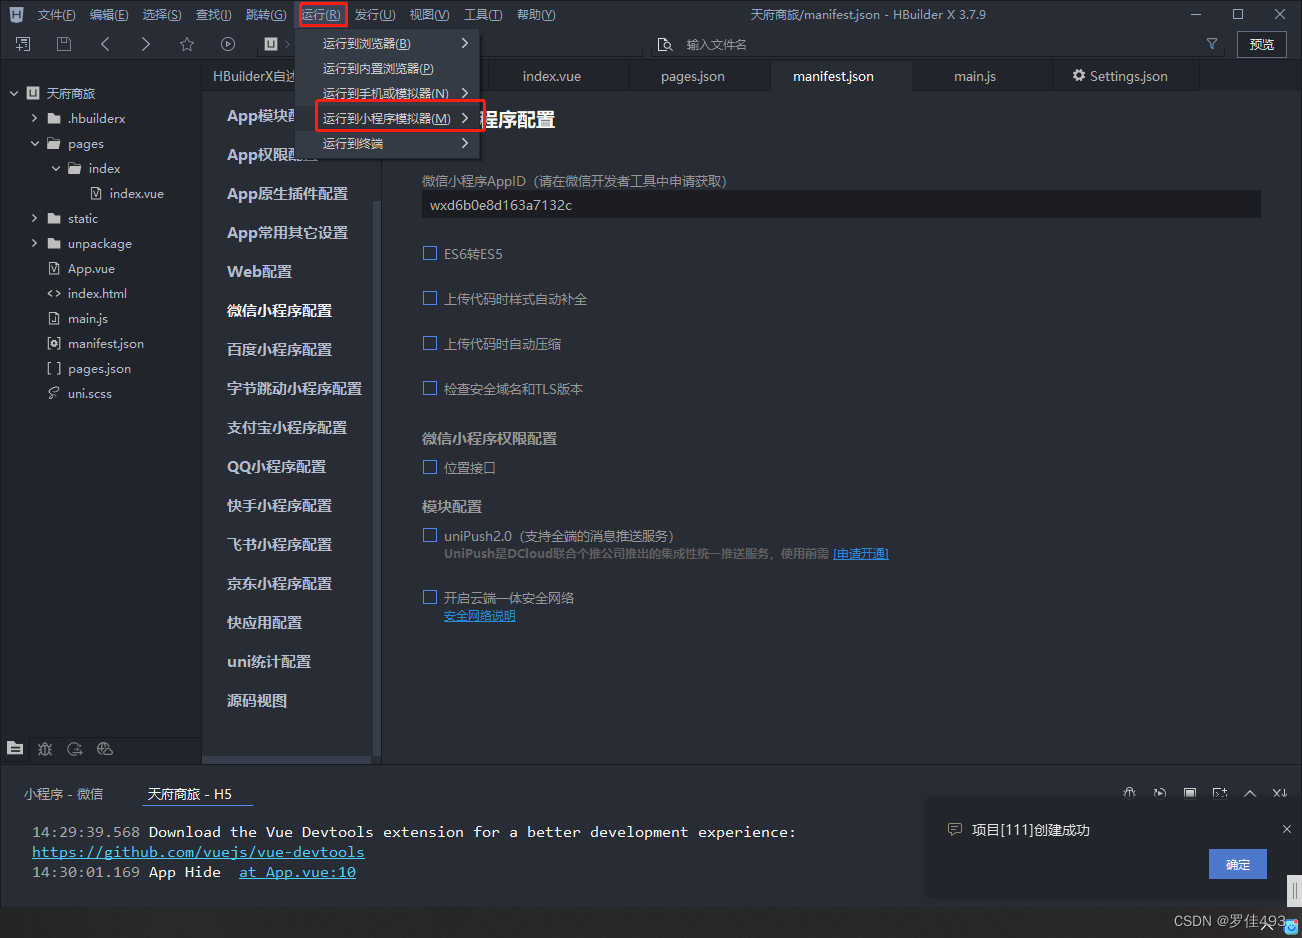Expand the unpackage folder

click(34, 243)
